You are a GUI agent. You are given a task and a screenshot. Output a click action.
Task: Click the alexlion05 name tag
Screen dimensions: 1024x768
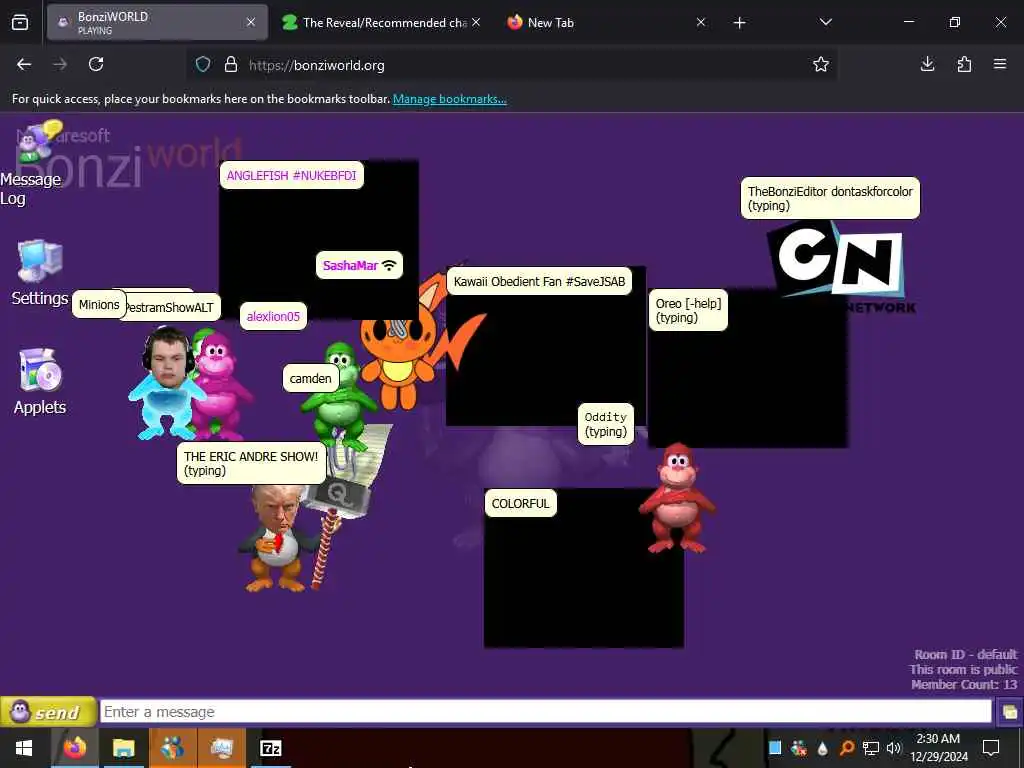pyautogui.click(x=273, y=316)
